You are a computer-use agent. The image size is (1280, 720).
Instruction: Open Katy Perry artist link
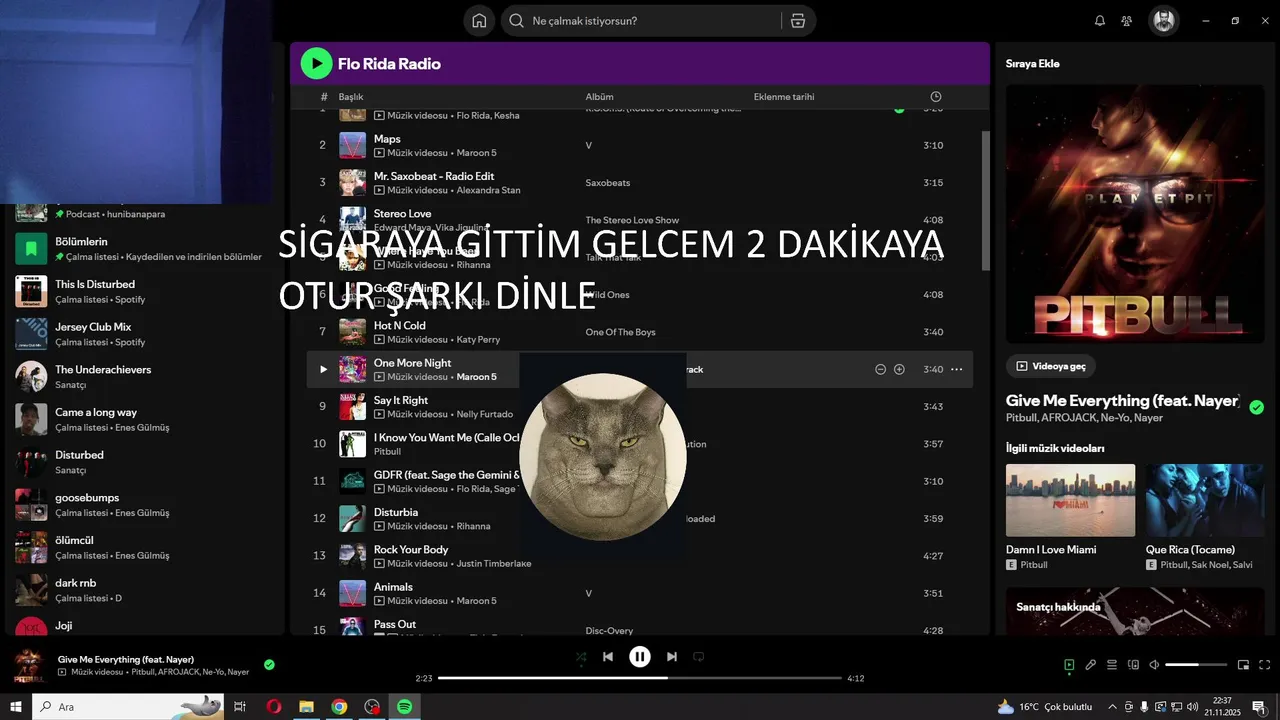coord(478,340)
